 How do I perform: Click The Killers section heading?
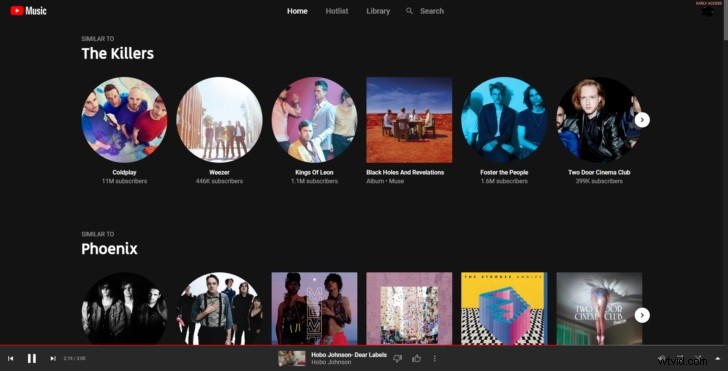(x=117, y=54)
